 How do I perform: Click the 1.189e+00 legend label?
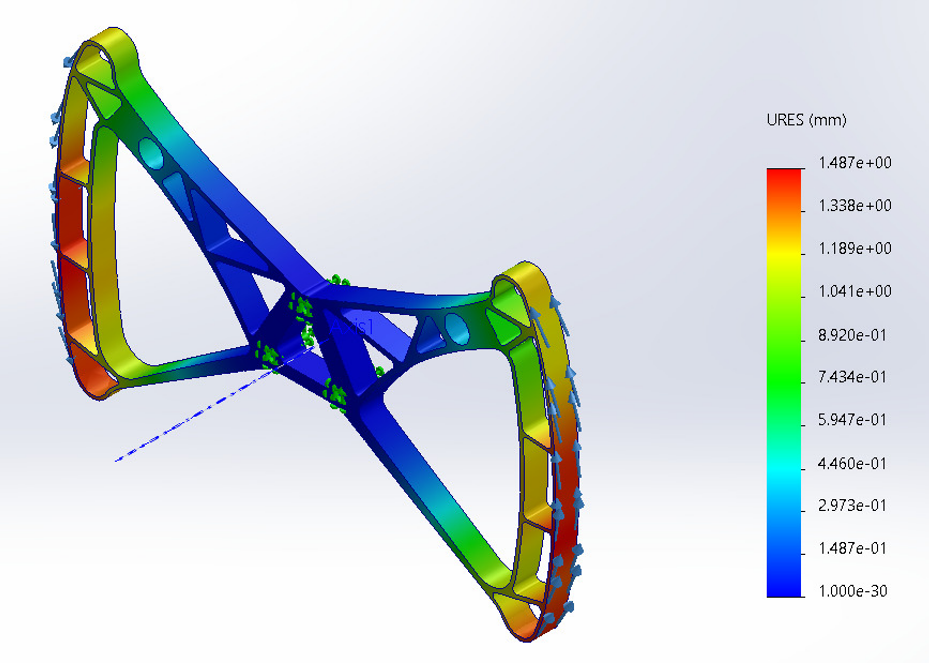(854, 249)
